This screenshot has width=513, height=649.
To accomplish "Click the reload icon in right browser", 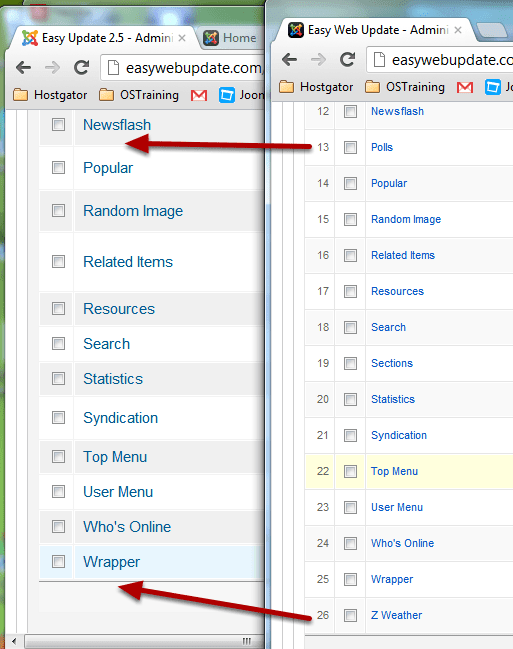I will 347,60.
